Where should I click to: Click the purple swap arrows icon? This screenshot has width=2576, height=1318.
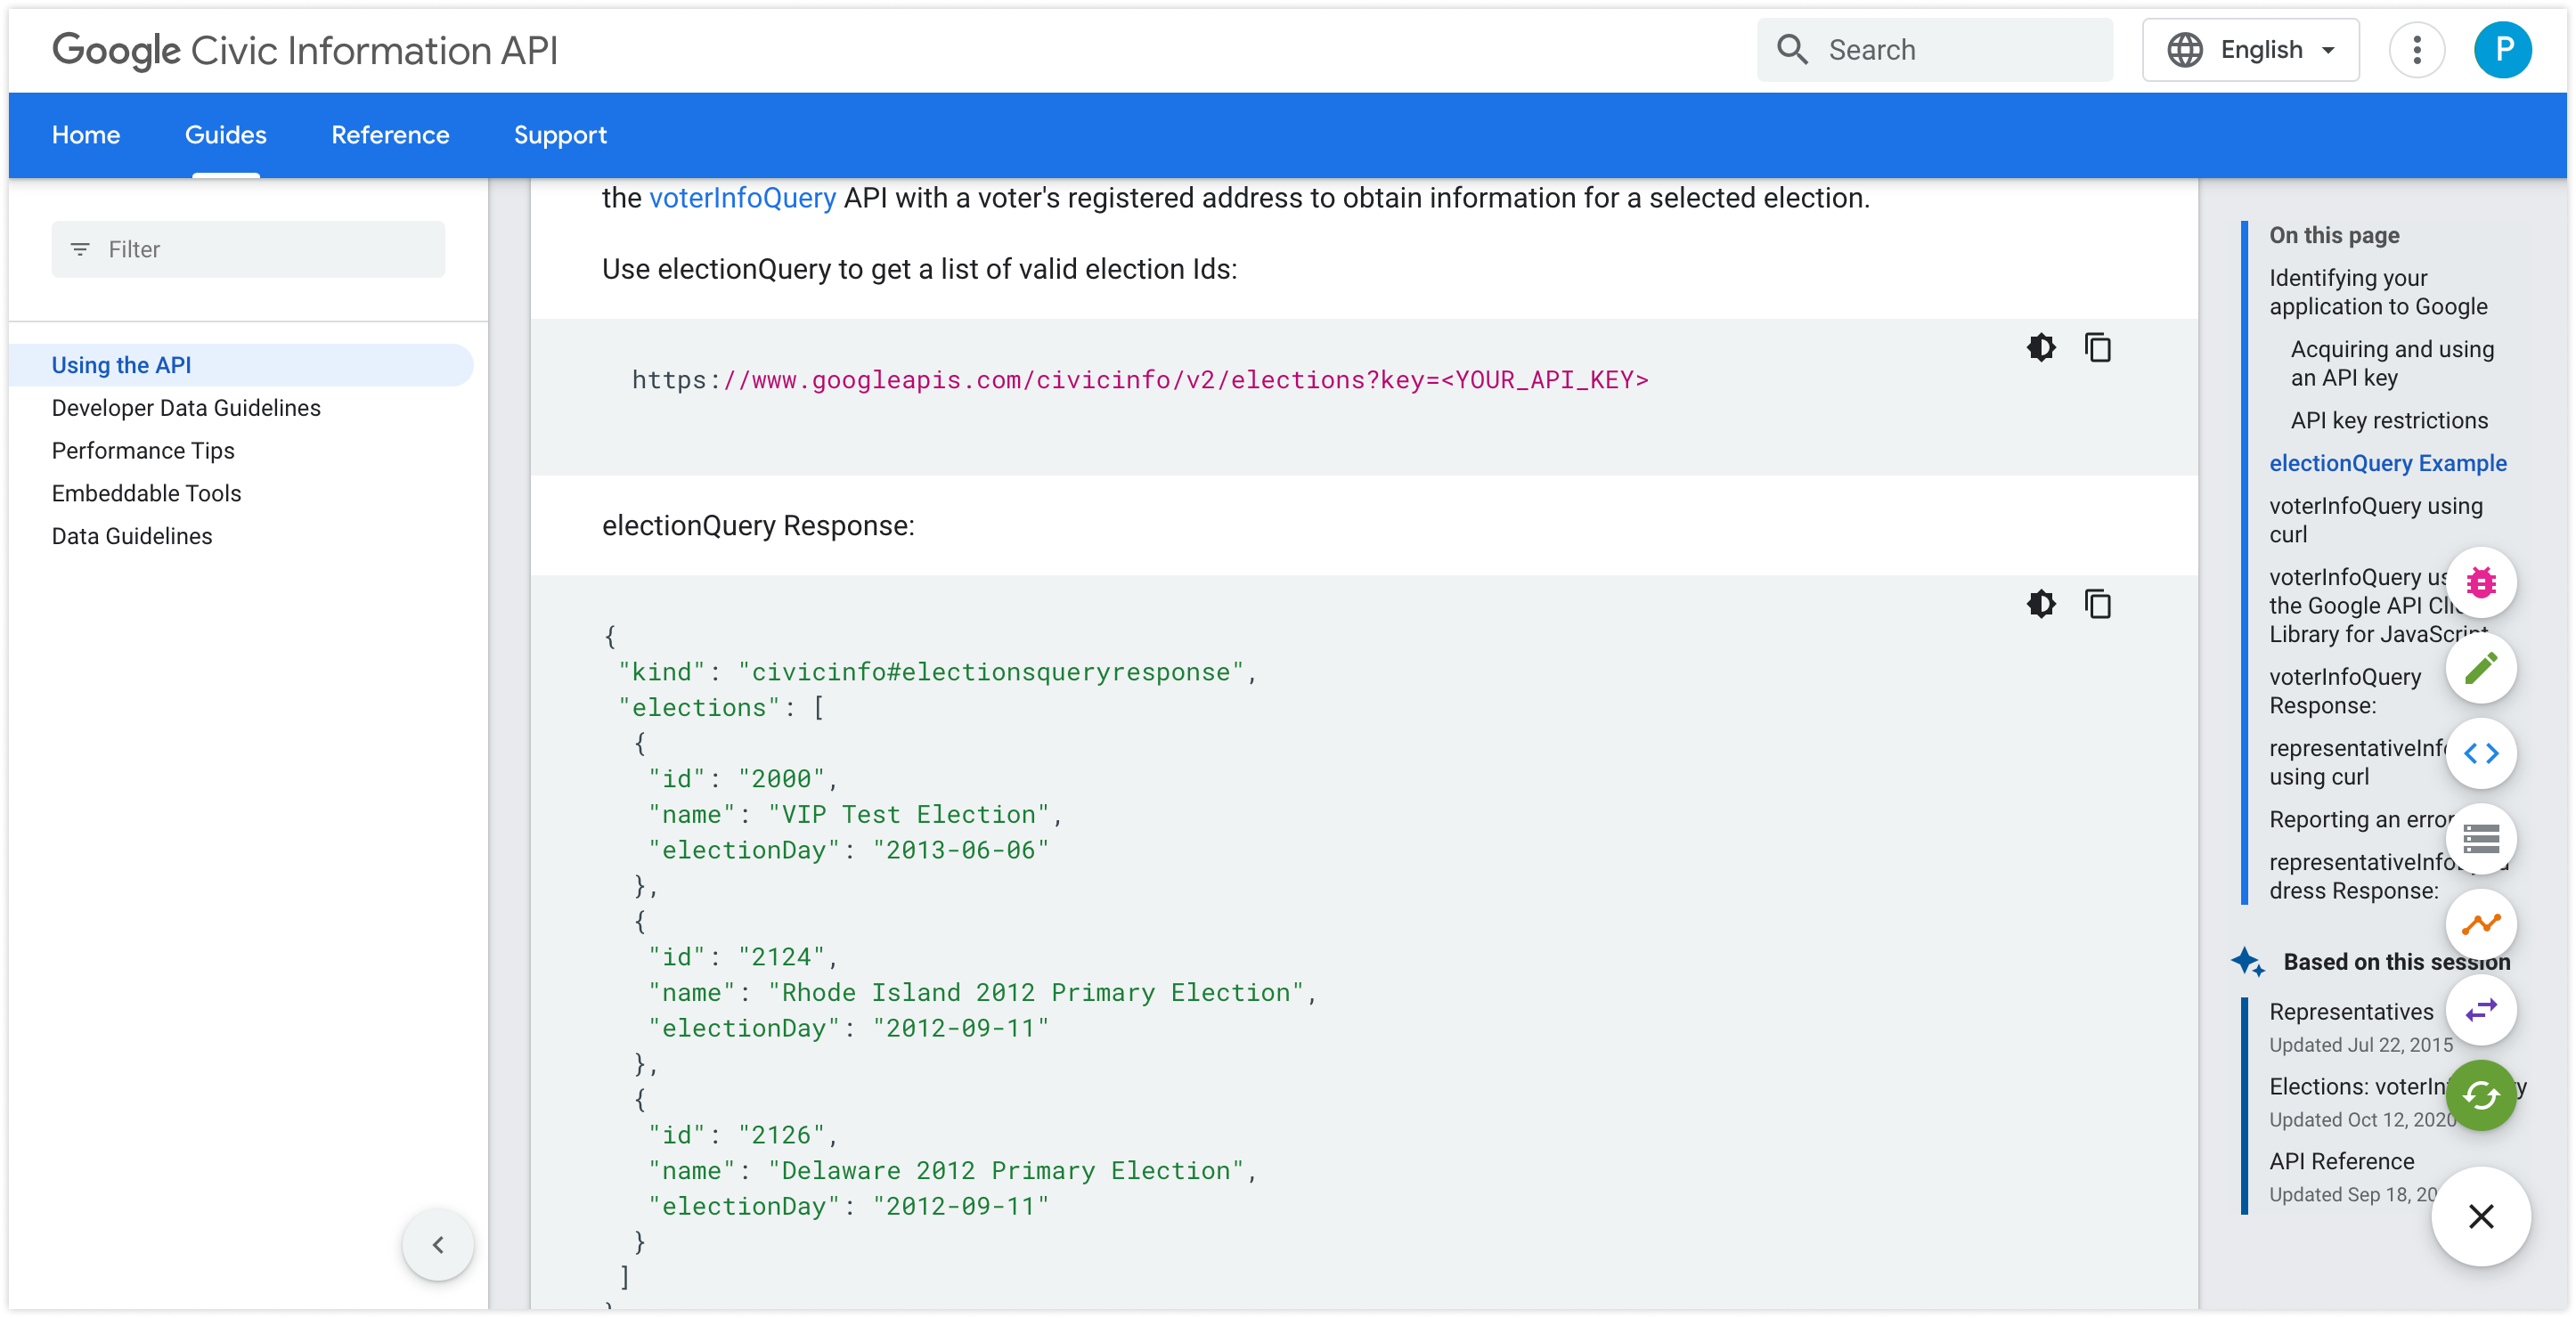pos(2480,1010)
